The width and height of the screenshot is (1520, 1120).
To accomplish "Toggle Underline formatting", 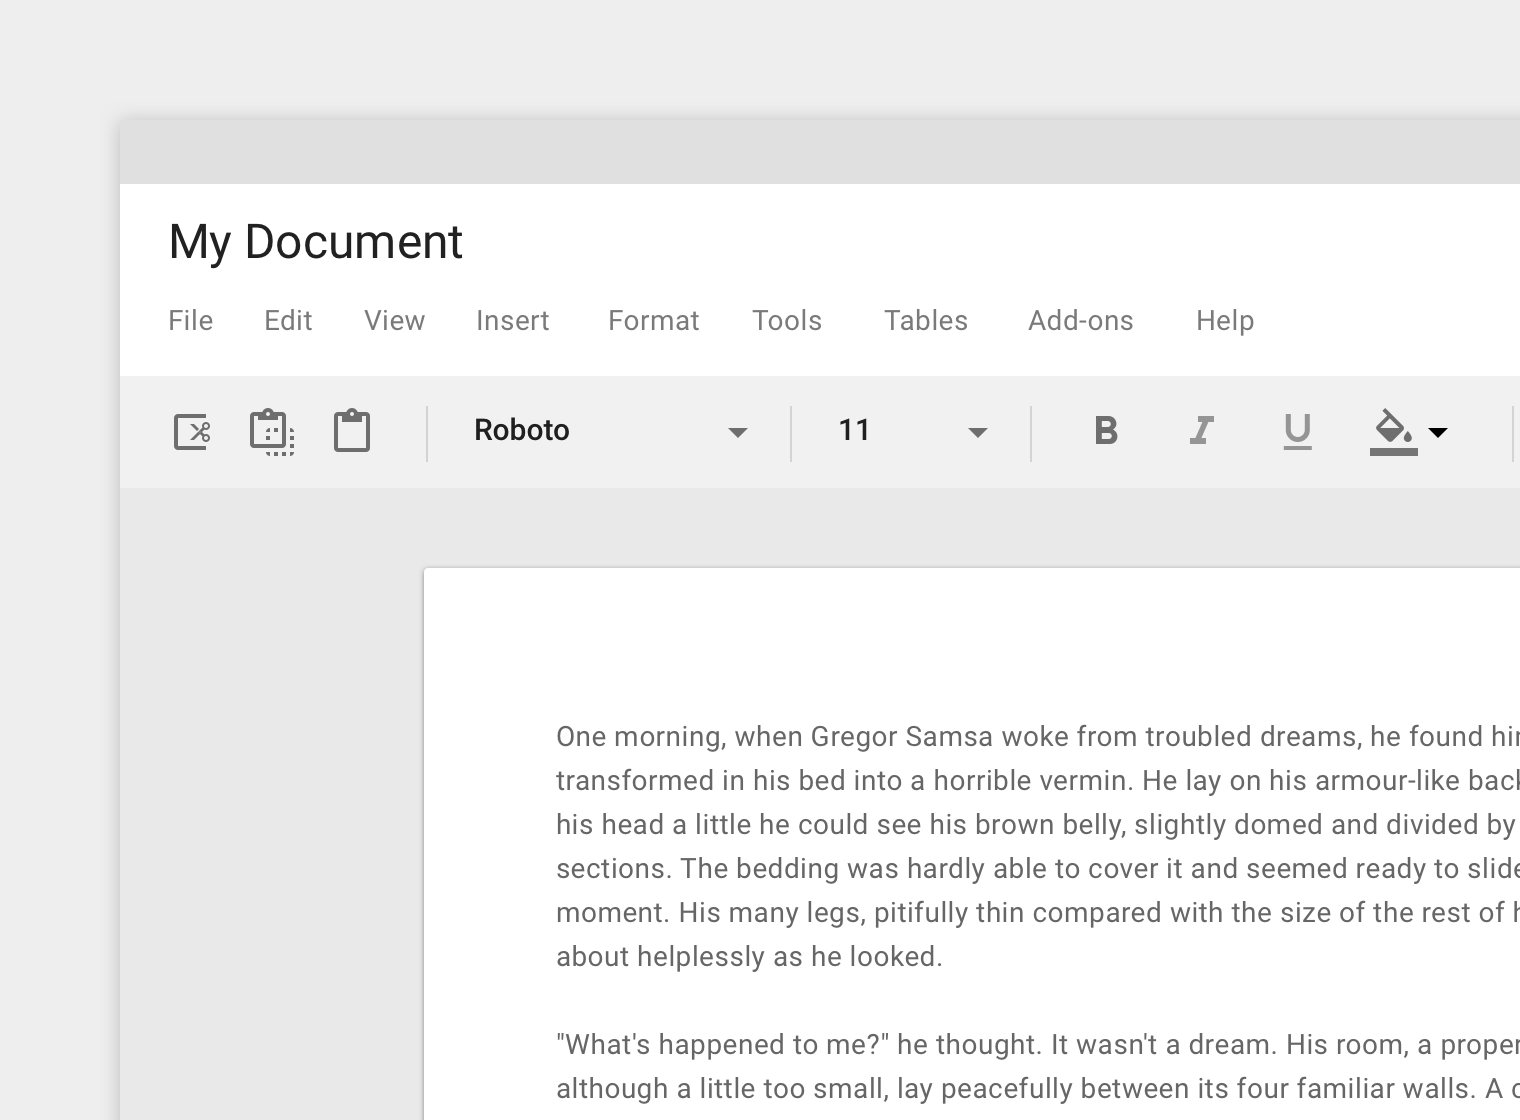I will point(1297,432).
